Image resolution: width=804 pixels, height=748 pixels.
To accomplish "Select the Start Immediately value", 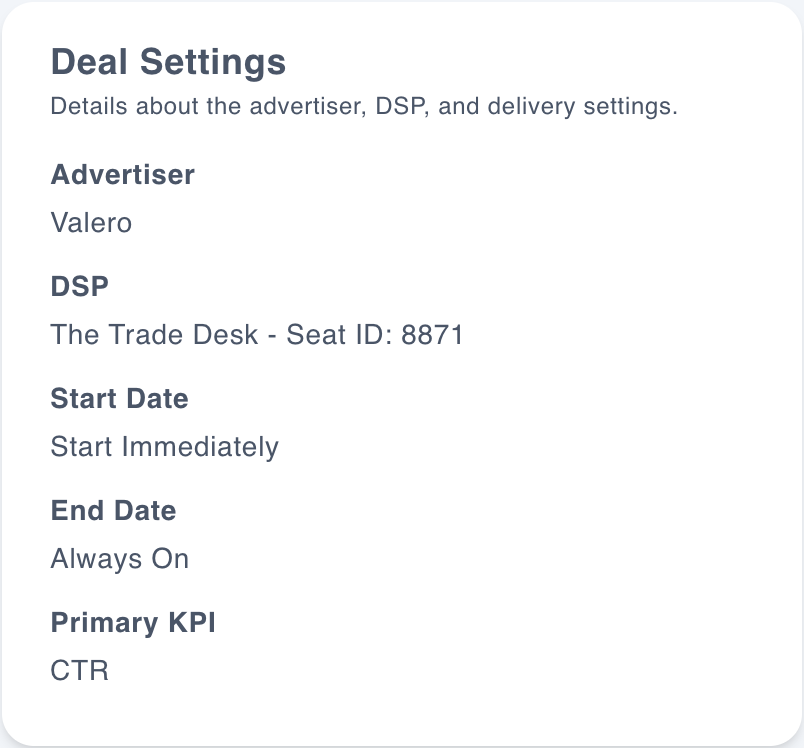I will click(165, 447).
